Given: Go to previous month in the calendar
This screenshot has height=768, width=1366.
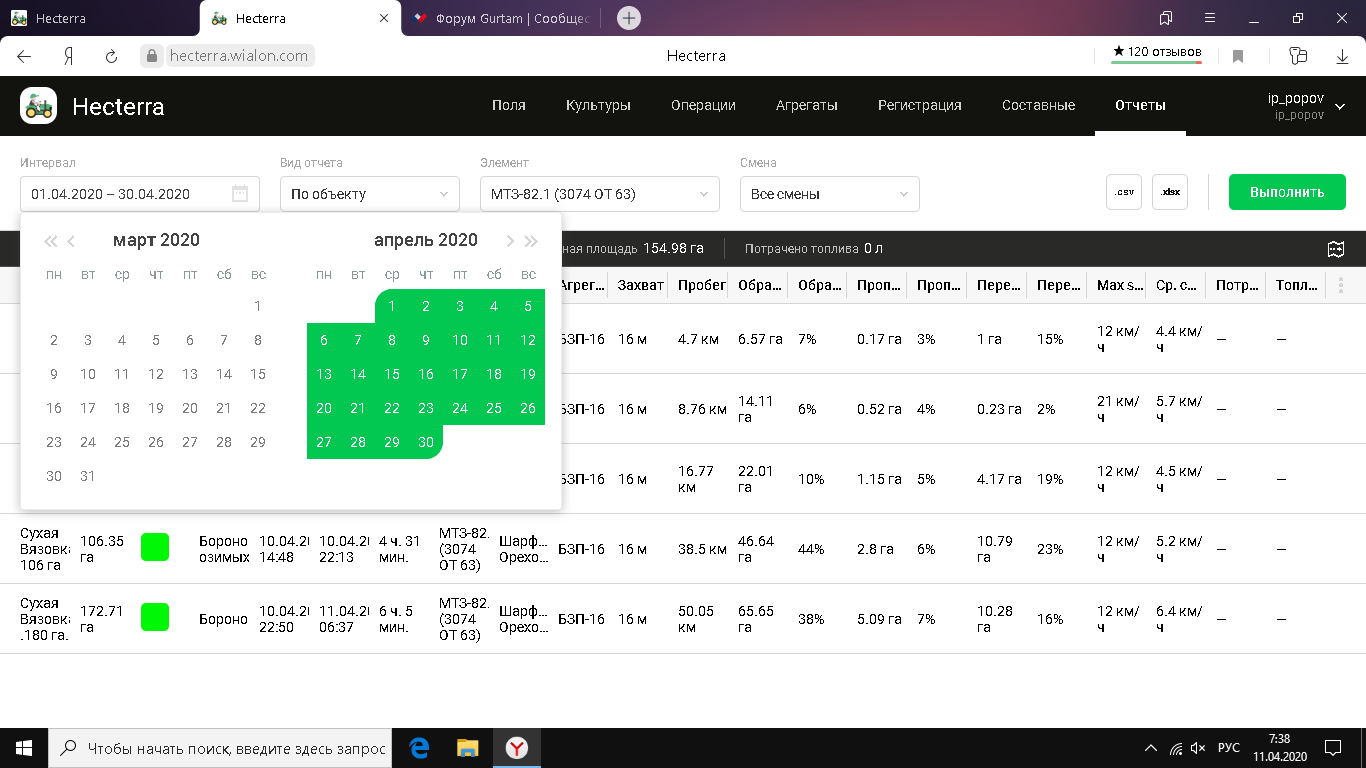Looking at the screenshot, I should [72, 241].
